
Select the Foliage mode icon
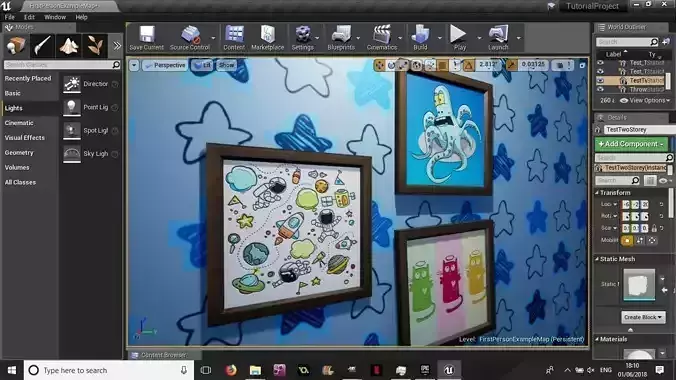pyautogui.click(x=95, y=45)
